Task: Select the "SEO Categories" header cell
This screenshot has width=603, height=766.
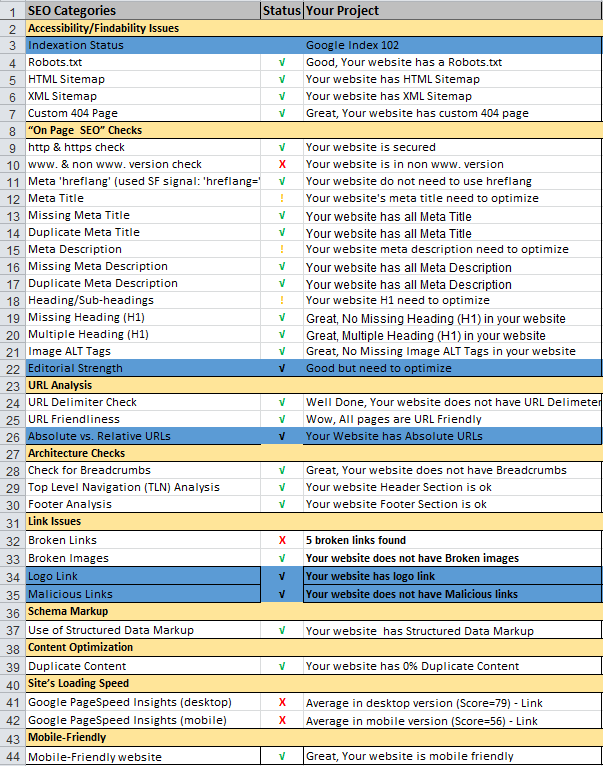Action: 140,10
